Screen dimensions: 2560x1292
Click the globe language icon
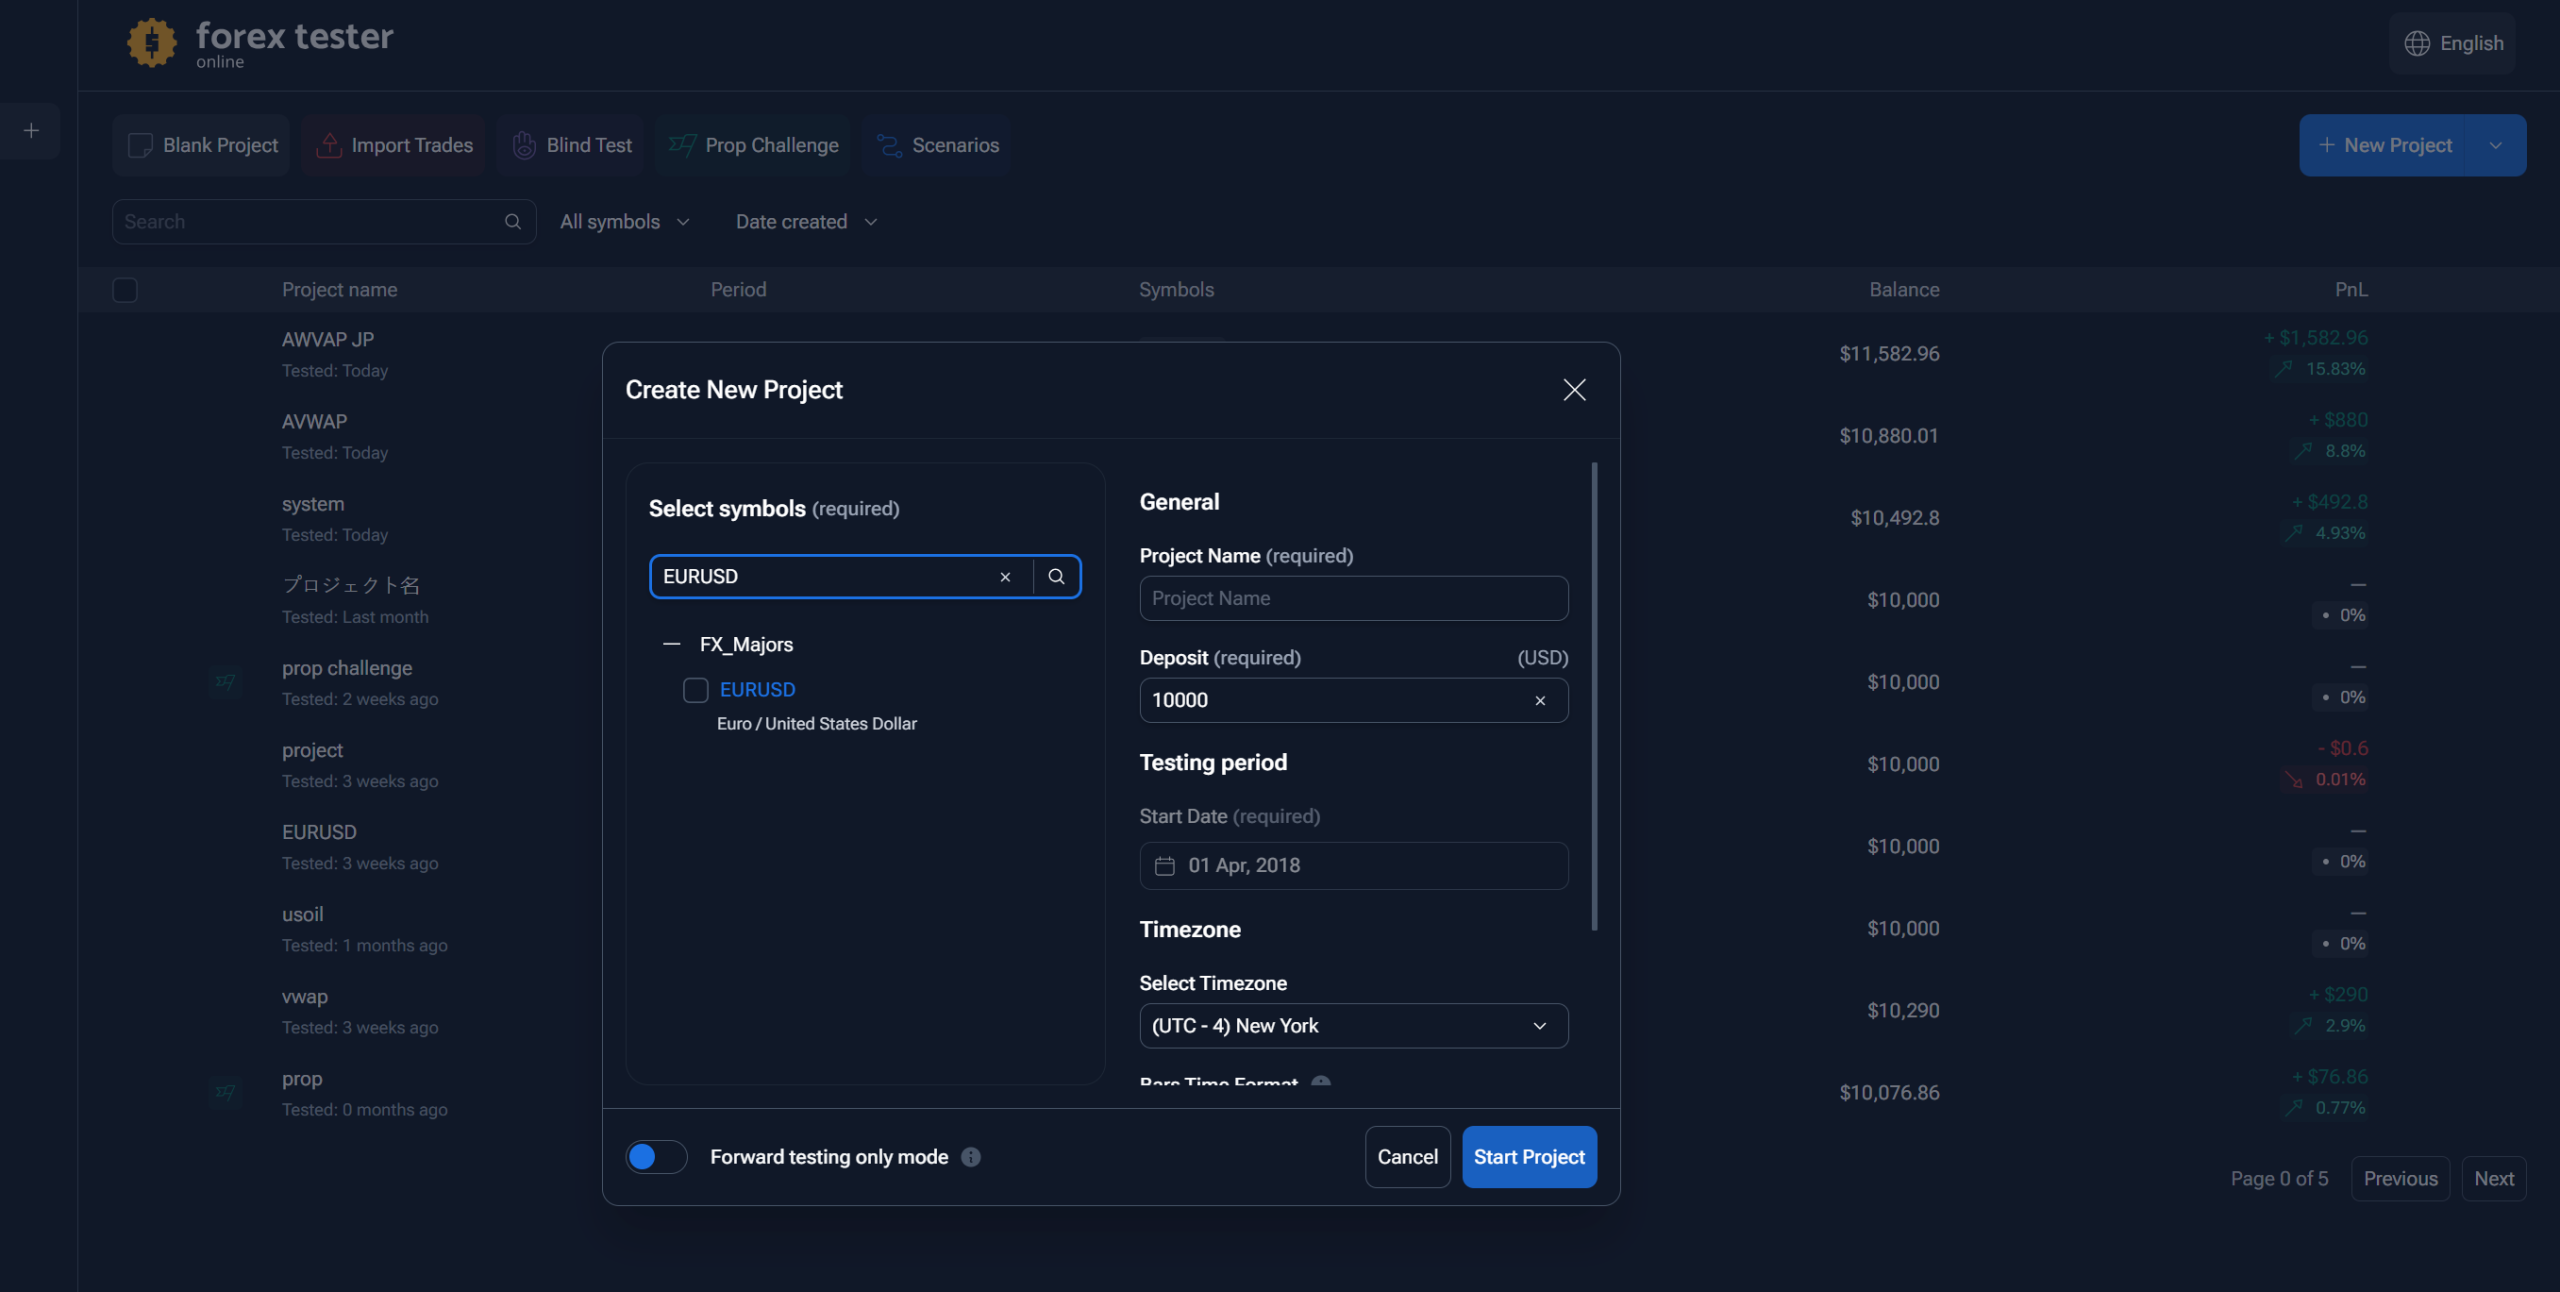tap(2417, 43)
